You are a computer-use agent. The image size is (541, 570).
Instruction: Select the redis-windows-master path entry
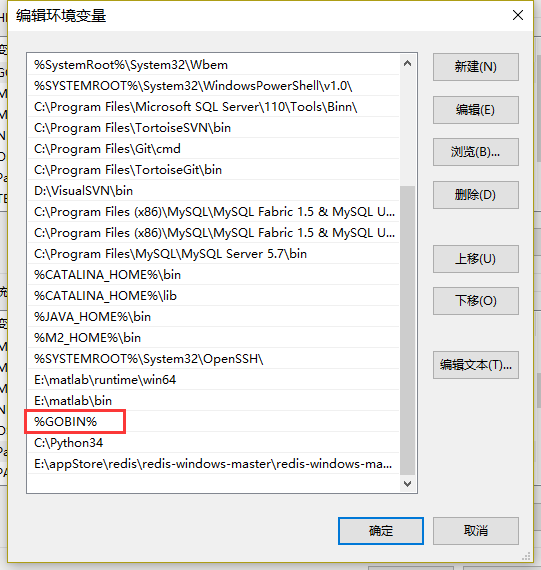213,464
